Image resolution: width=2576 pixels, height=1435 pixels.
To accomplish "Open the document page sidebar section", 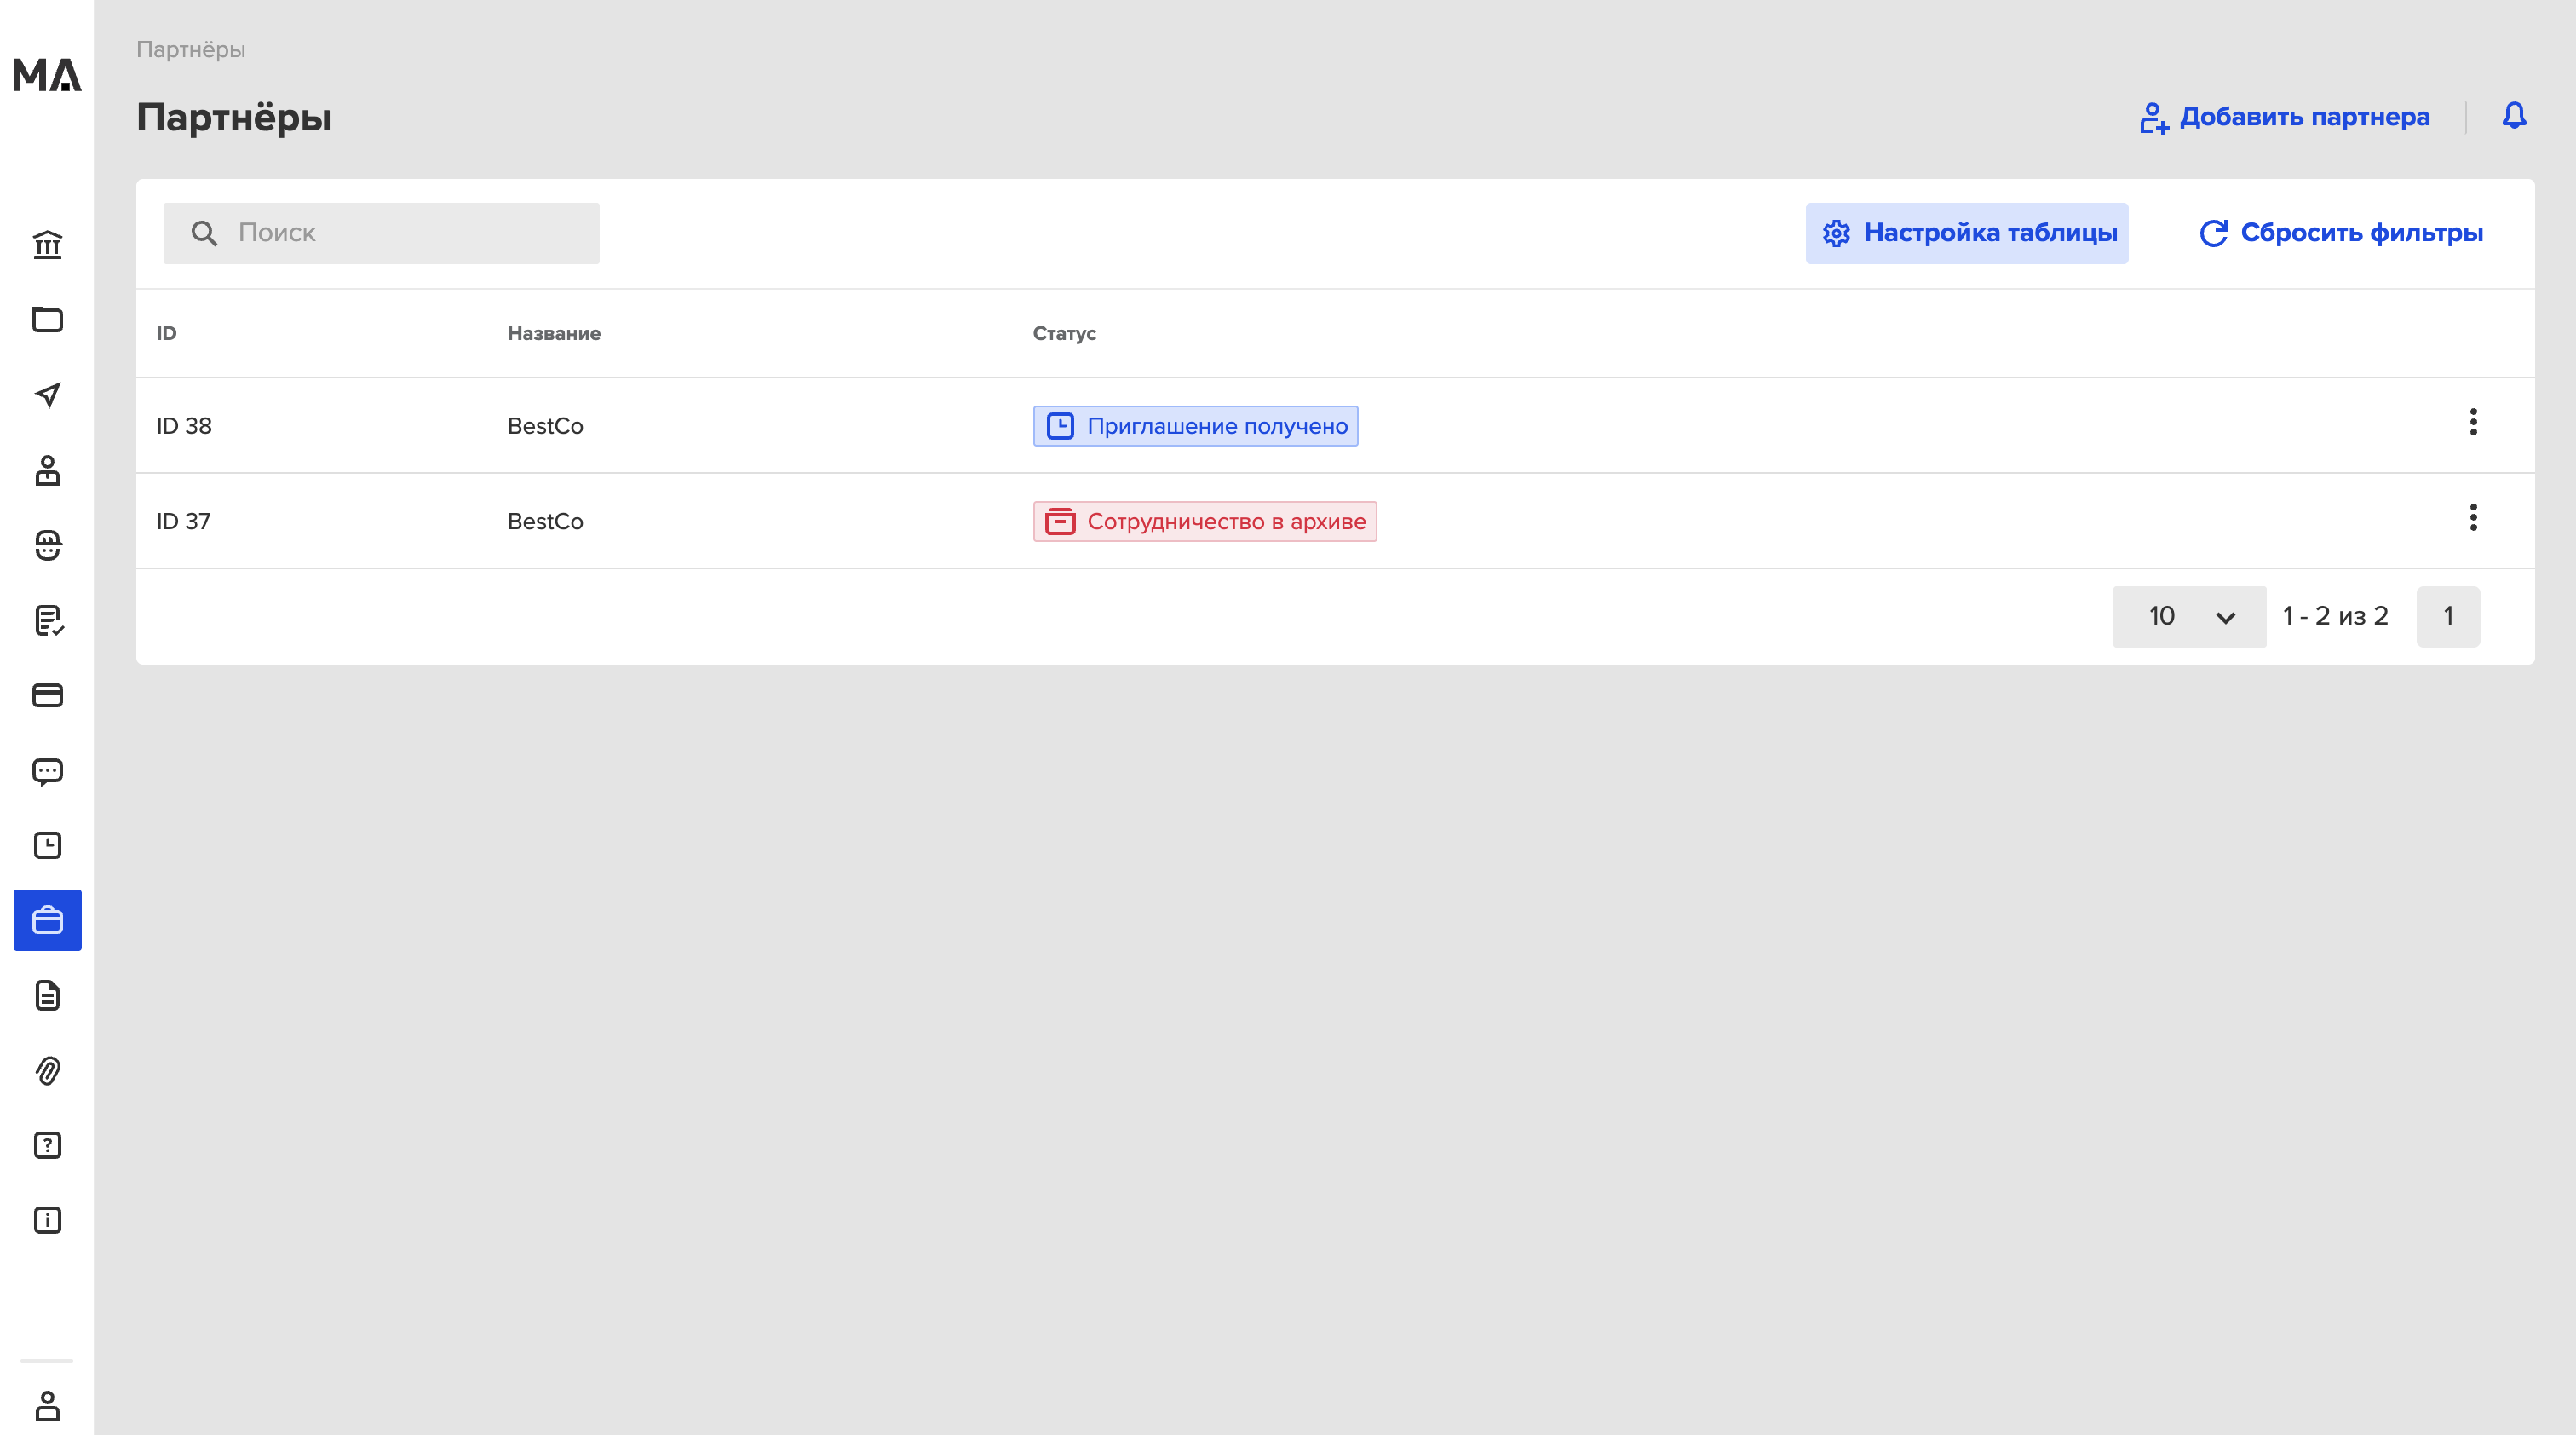I will 47,996.
